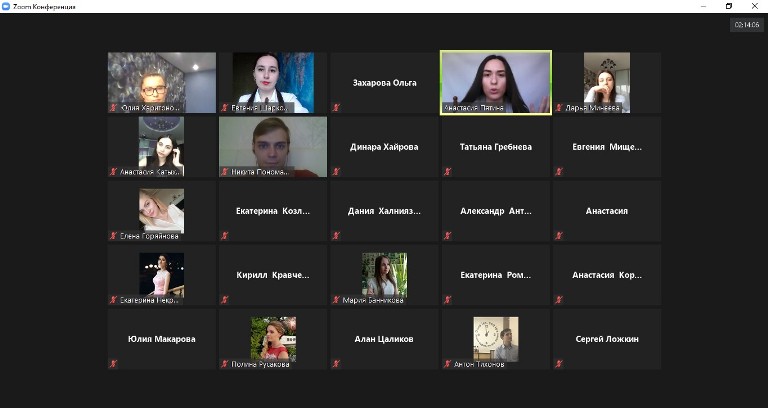The height and width of the screenshot is (408, 768).
Task: Click muted mic icon on Татьяна Гребнева tile
Action: click(447, 171)
